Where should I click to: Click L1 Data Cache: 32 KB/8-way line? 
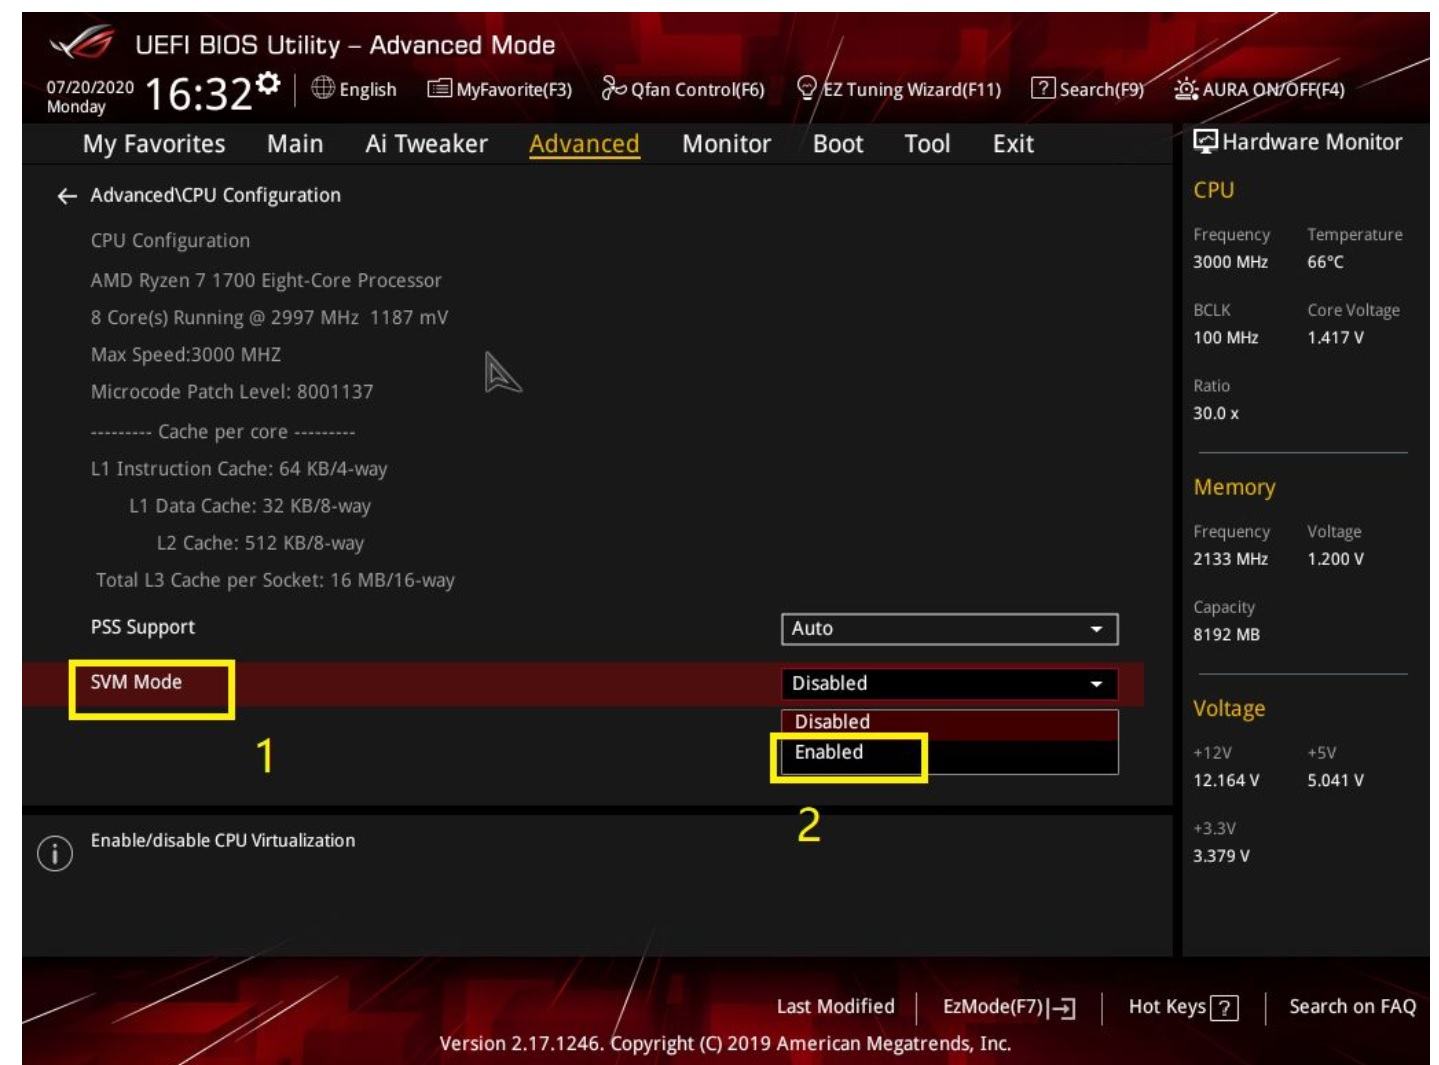click(250, 506)
